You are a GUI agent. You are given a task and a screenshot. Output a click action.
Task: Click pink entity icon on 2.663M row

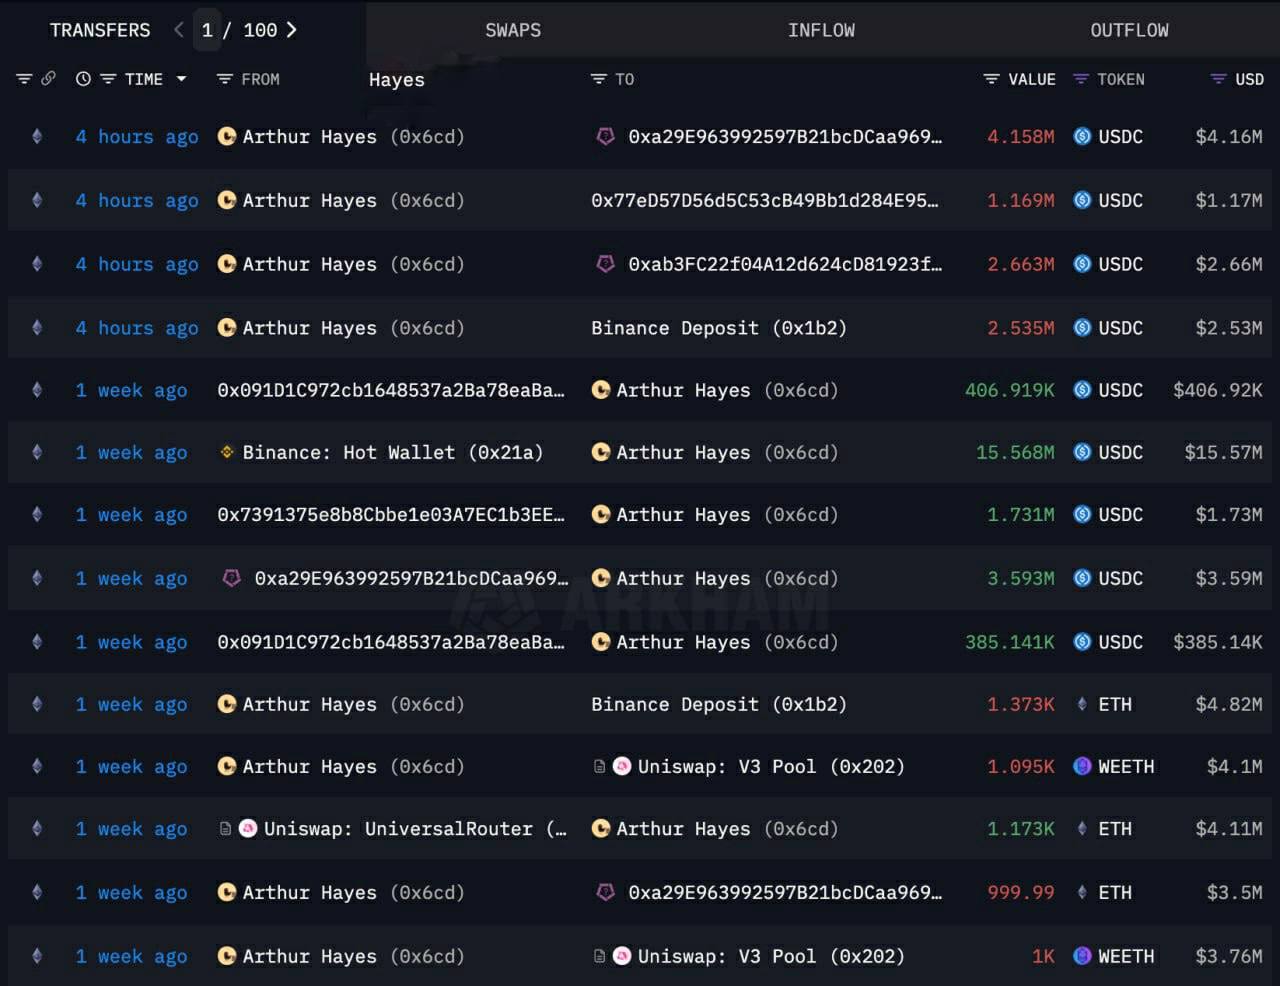[605, 264]
